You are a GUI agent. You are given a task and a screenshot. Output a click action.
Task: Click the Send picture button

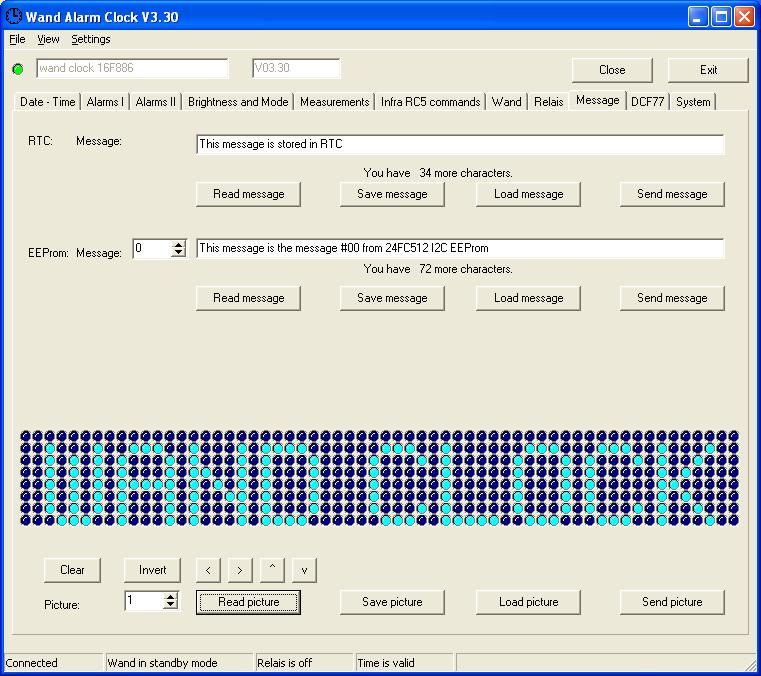click(672, 602)
